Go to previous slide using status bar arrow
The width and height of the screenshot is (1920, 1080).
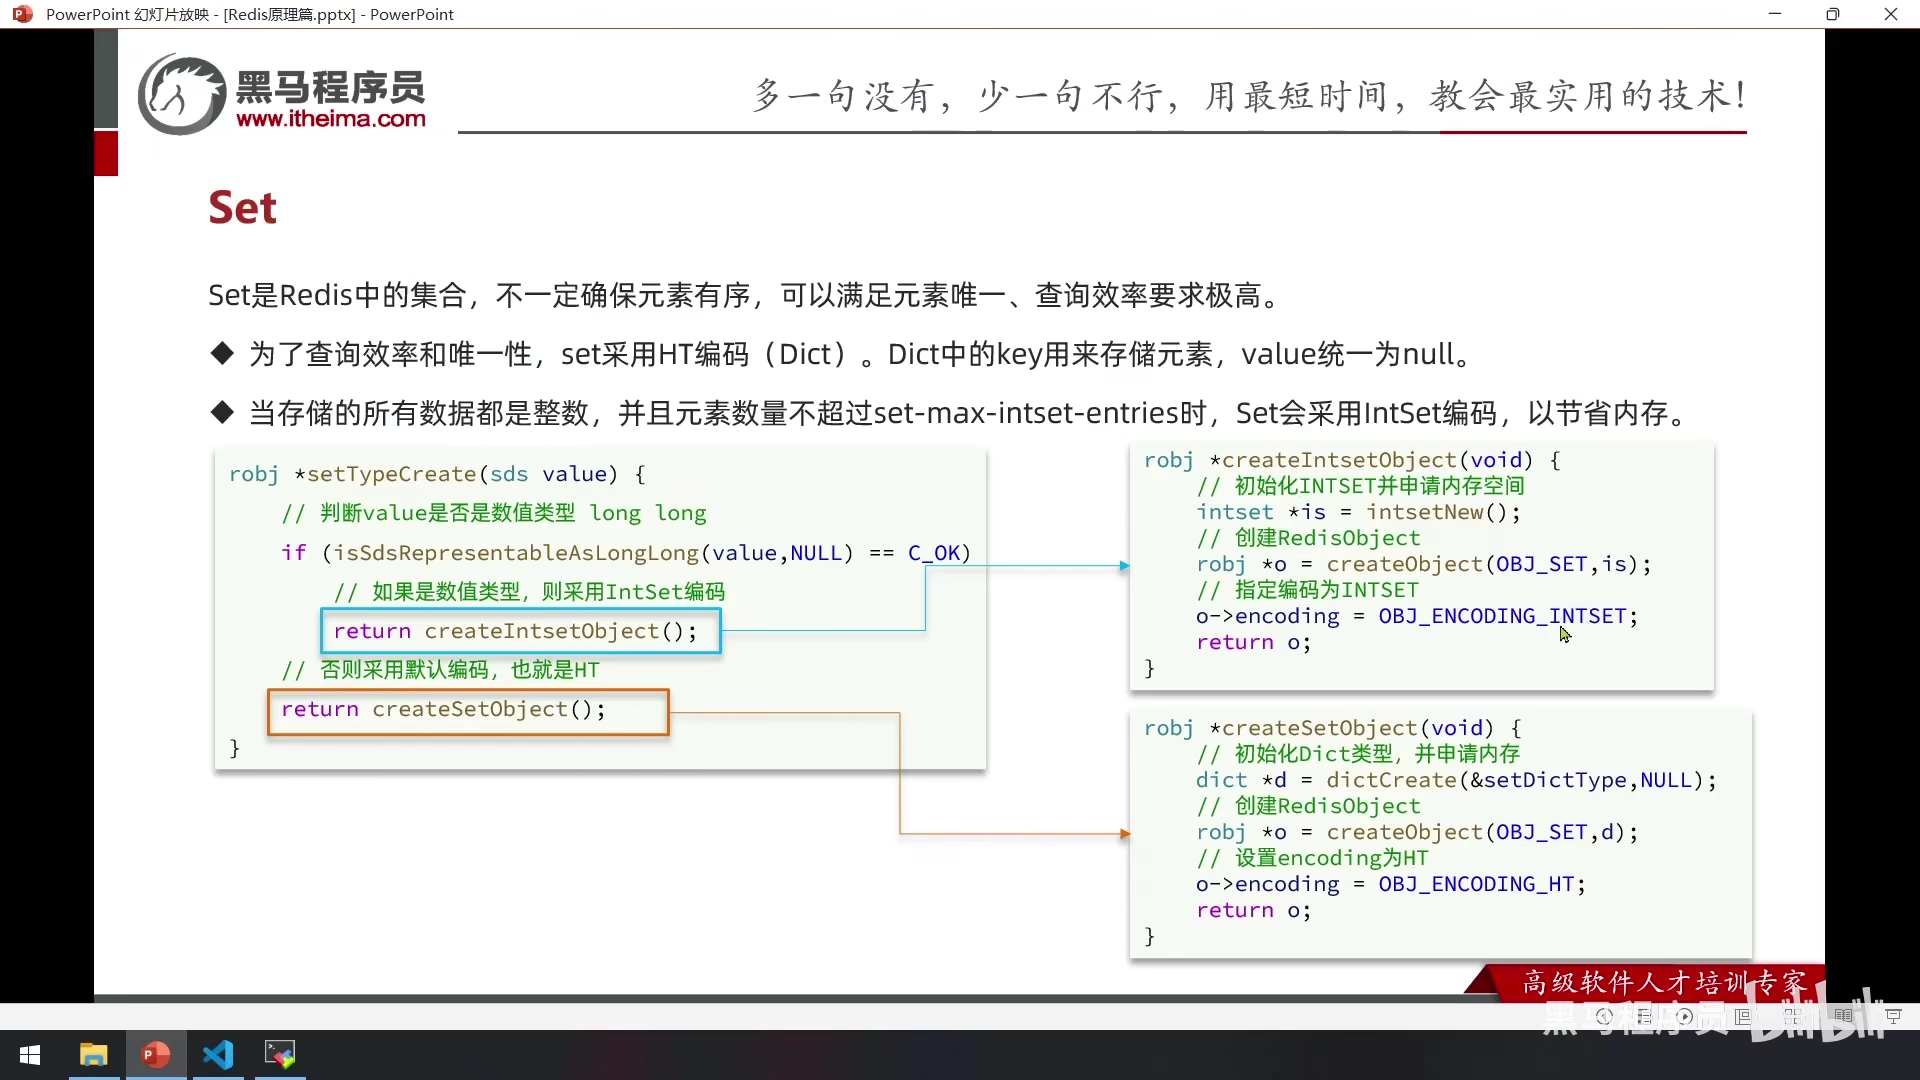point(1604,1016)
